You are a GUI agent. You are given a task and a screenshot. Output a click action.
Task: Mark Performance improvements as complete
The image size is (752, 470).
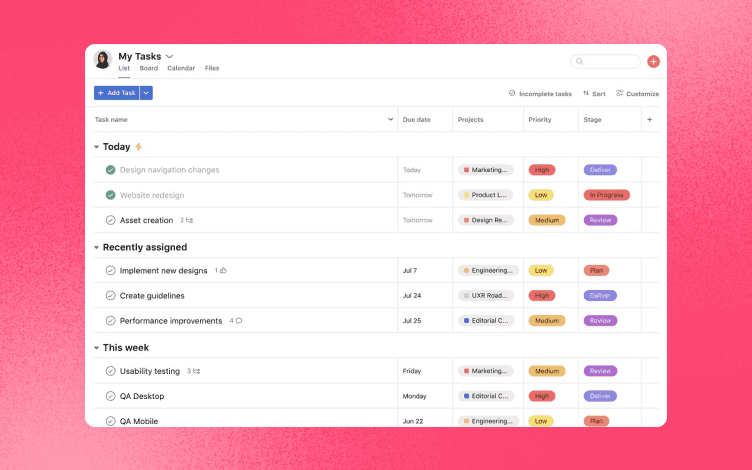(110, 320)
